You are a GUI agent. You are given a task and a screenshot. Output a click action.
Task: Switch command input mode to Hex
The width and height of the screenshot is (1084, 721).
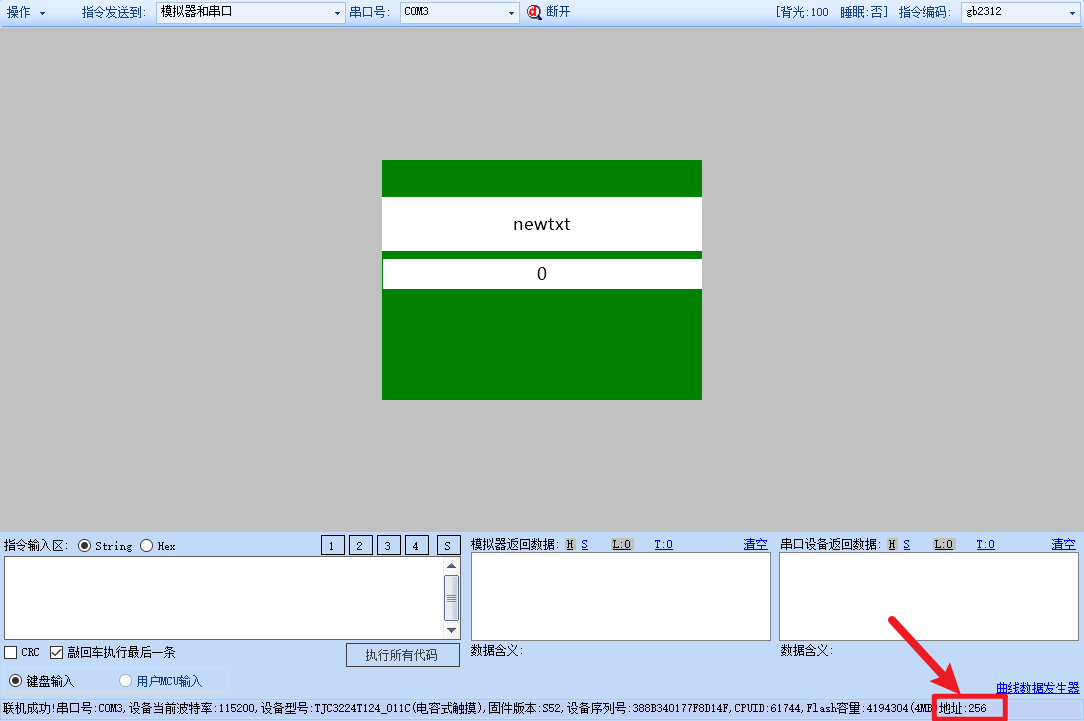click(x=146, y=545)
